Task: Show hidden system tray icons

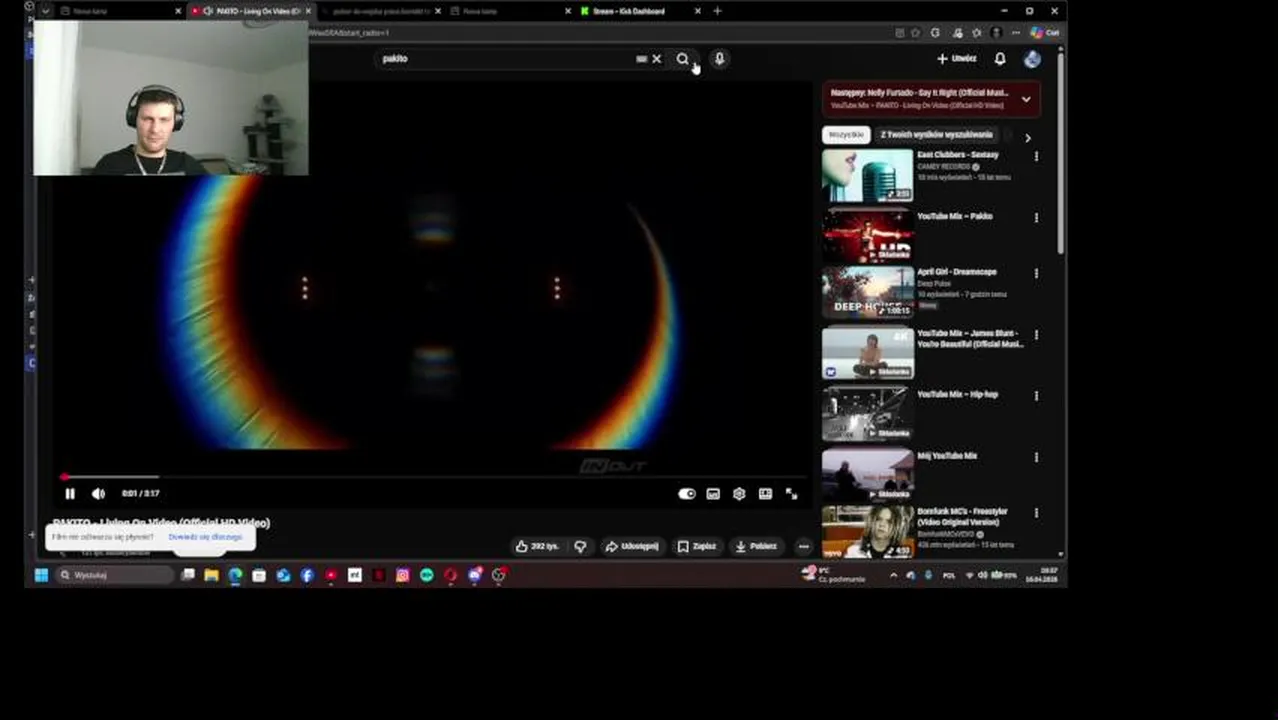Action: tap(893, 575)
